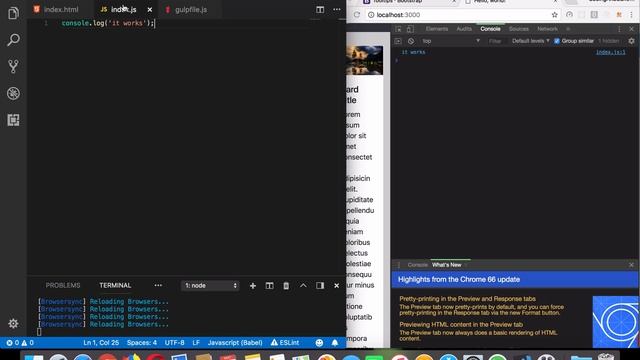Switch to the drawer Console tab
This screenshot has width=640, height=360.
418,265
